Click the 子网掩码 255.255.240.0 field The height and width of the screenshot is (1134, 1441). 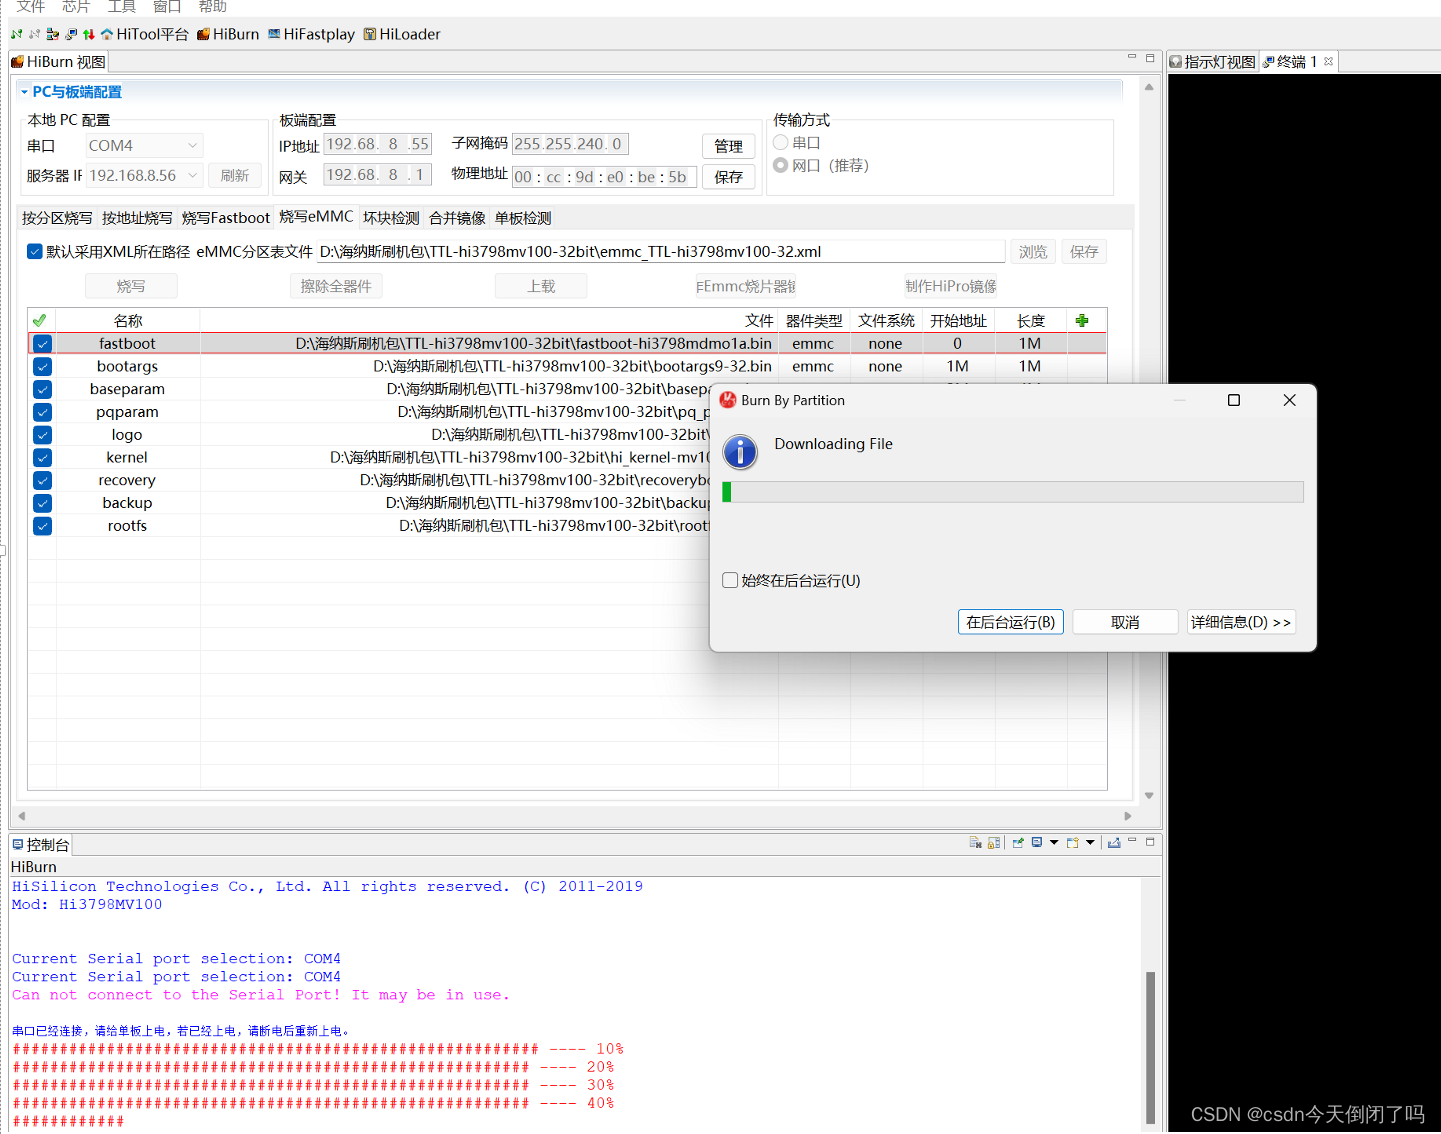point(570,144)
